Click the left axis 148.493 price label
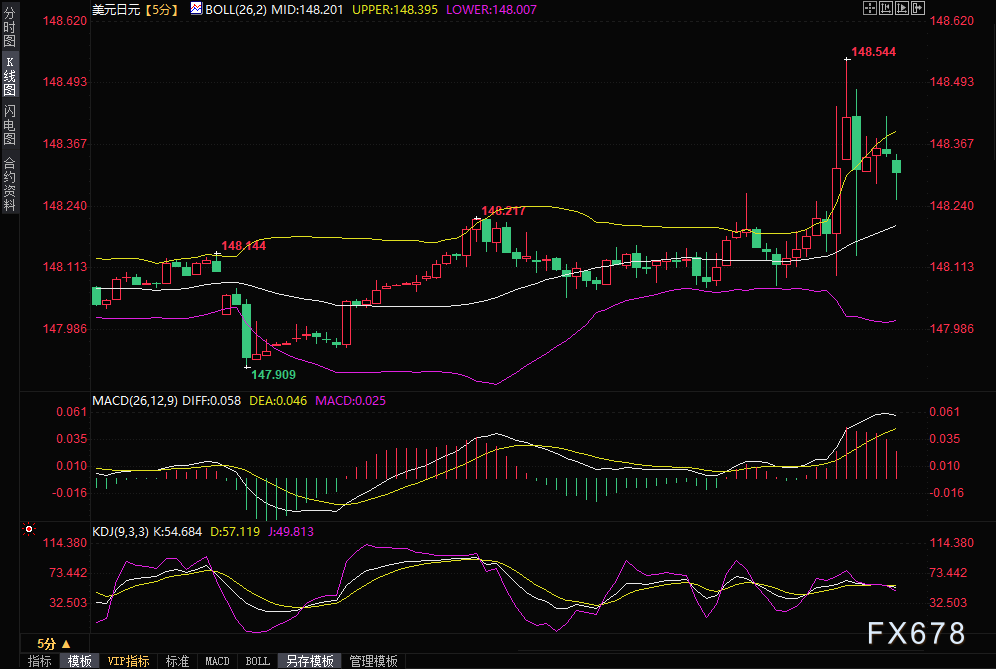Image resolution: width=996 pixels, height=669 pixels. pos(65,82)
